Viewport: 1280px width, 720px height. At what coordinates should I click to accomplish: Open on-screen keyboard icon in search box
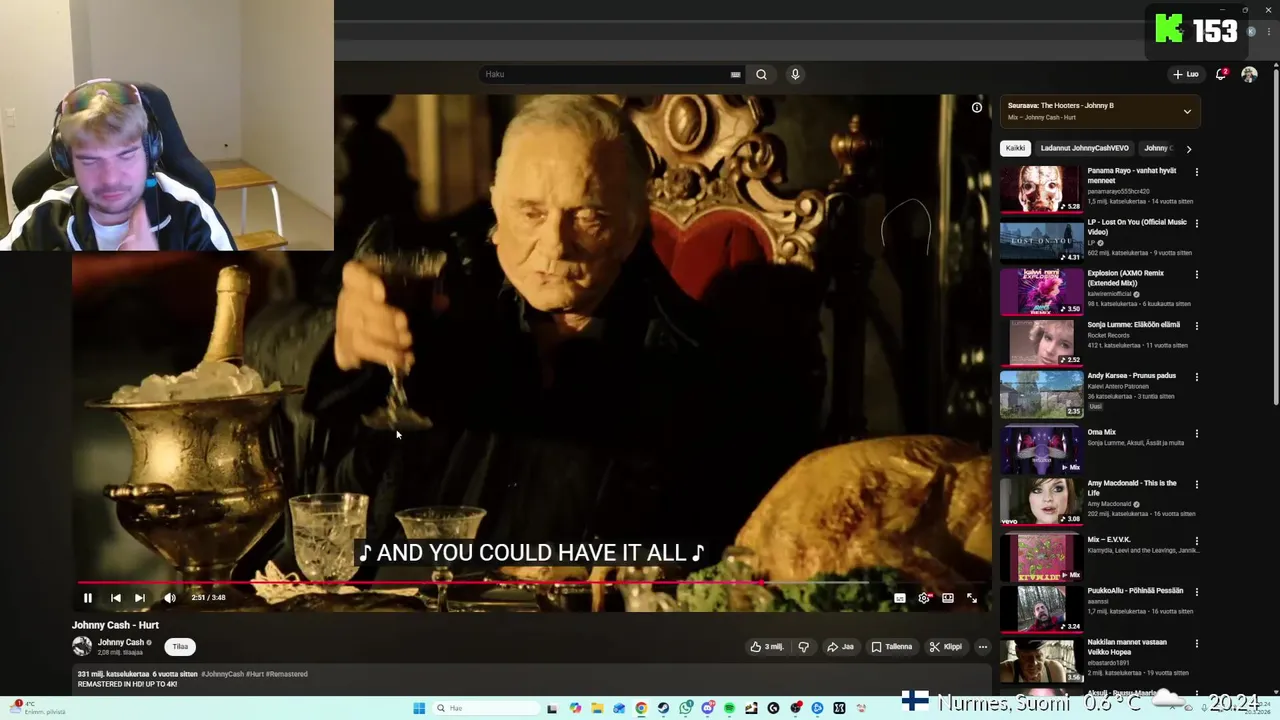pyautogui.click(x=735, y=74)
